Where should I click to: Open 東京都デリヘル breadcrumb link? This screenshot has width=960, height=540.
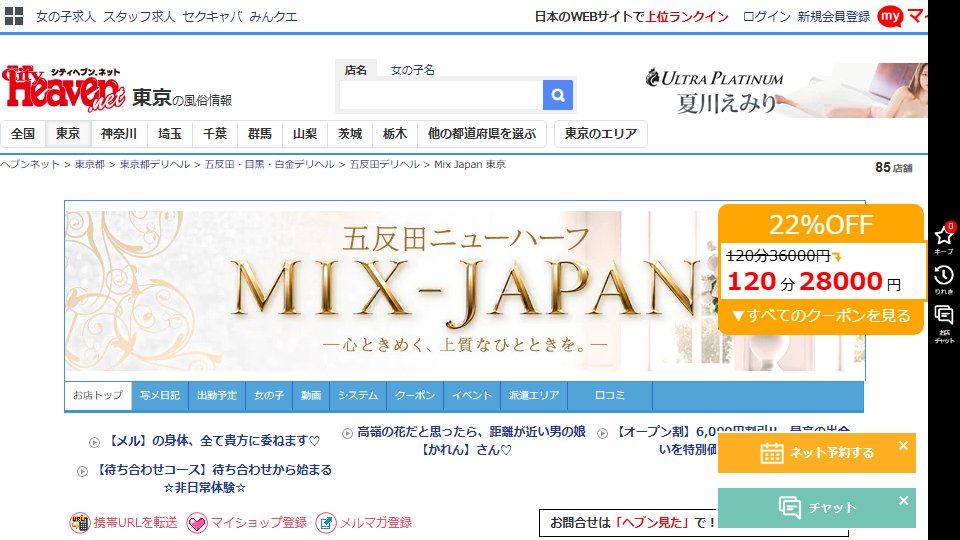pyautogui.click(x=155, y=164)
